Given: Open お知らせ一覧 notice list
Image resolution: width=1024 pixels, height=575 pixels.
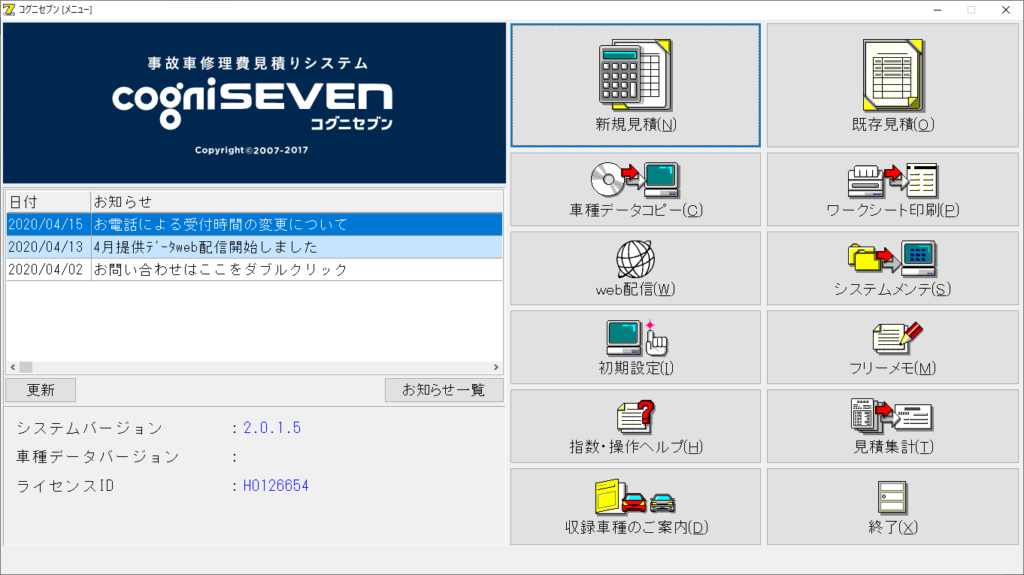Looking at the screenshot, I should [443, 390].
